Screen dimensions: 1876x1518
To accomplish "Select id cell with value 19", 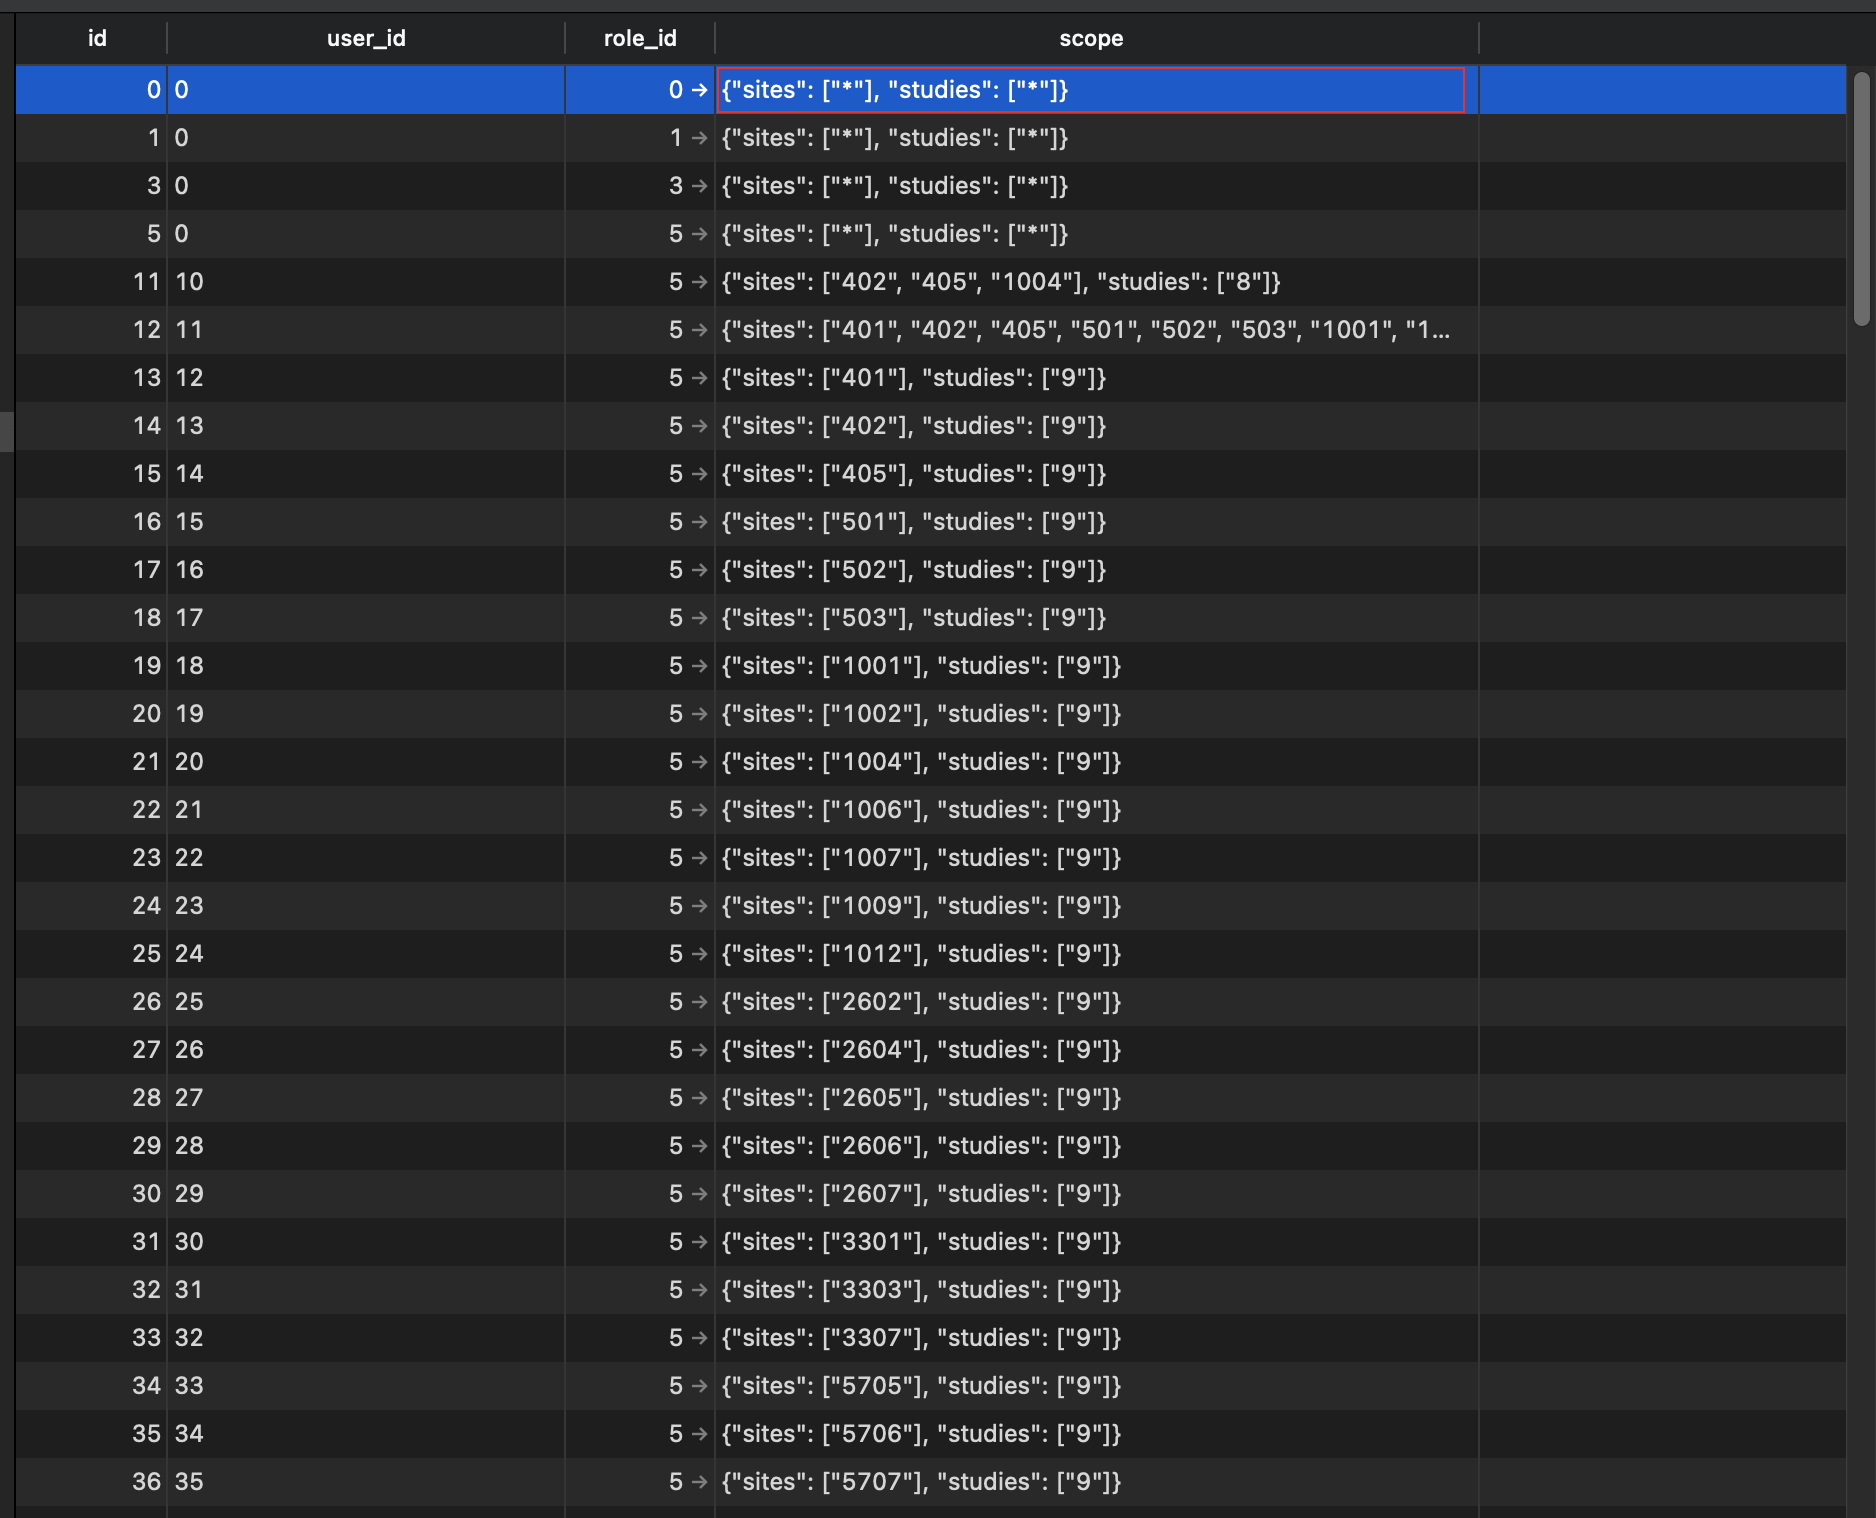I will pyautogui.click(x=92, y=666).
